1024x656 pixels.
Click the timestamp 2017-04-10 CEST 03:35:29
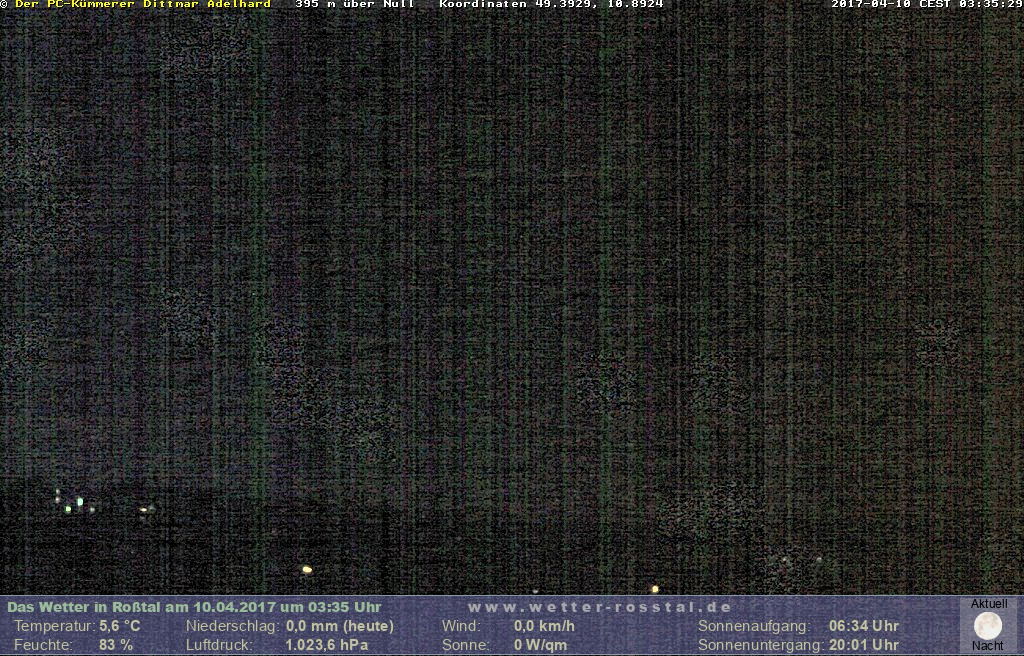click(x=927, y=4)
